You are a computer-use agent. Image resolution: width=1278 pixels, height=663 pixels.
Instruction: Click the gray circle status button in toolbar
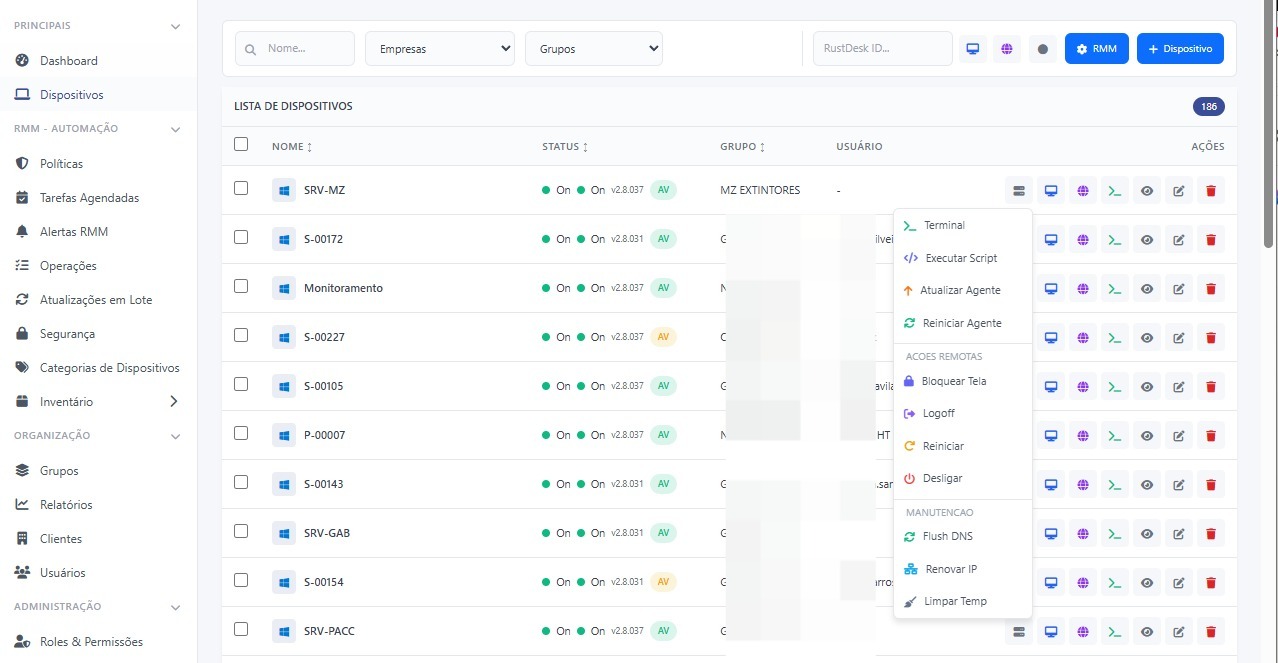click(1043, 48)
